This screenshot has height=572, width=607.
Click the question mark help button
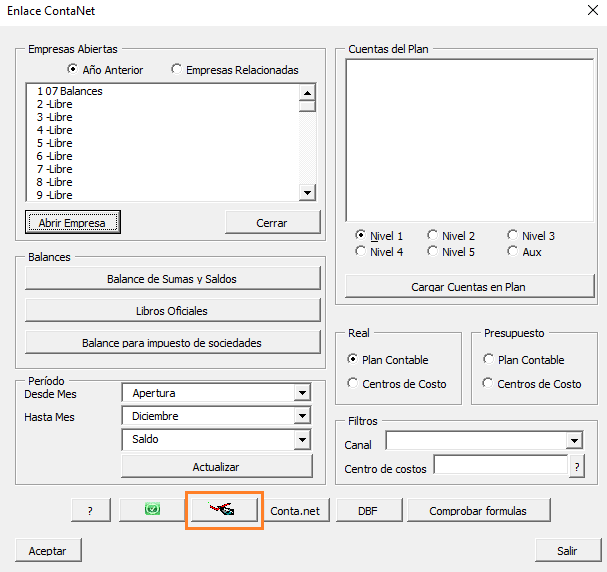click(91, 510)
